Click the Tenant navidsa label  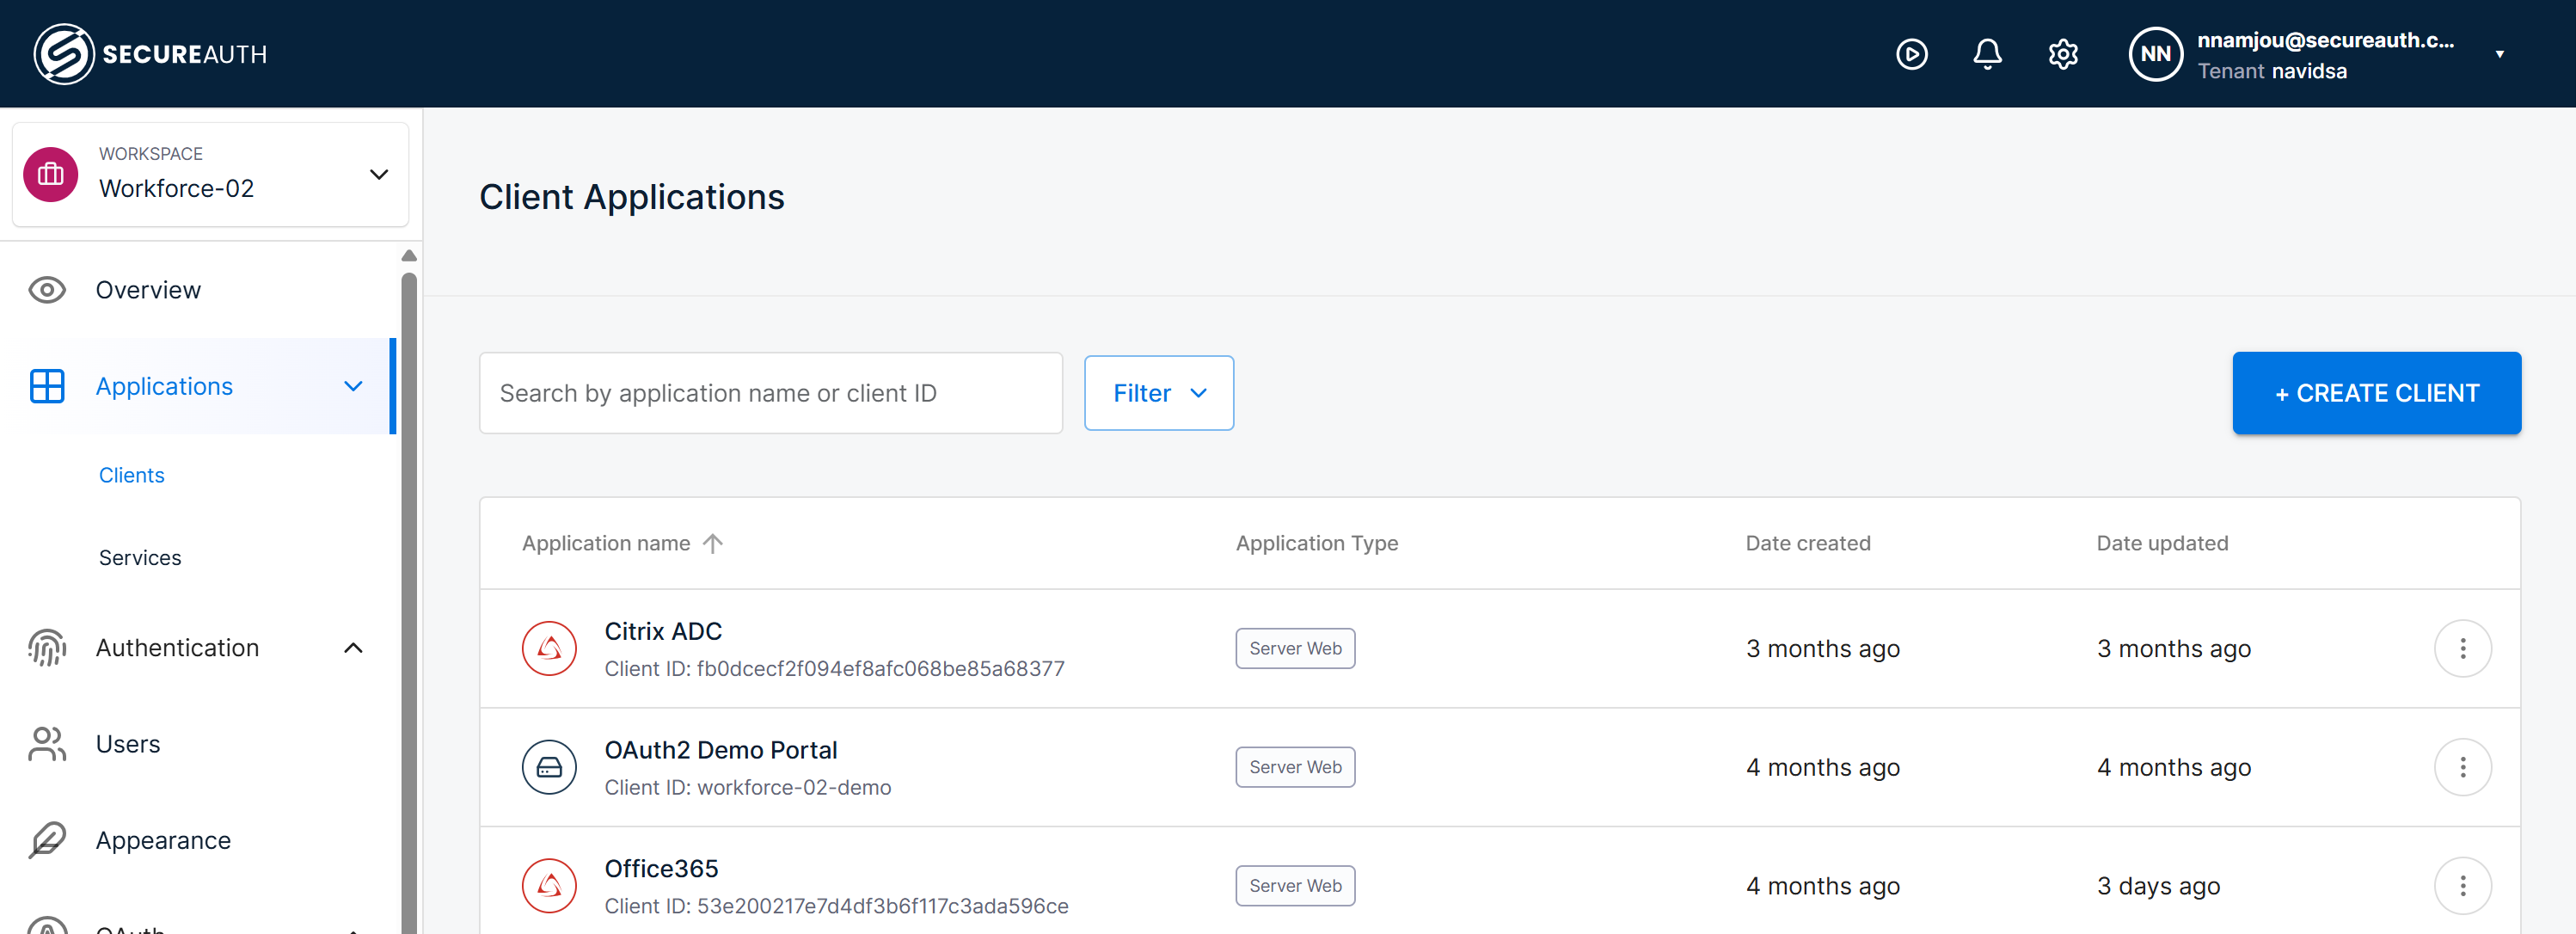2272,71
